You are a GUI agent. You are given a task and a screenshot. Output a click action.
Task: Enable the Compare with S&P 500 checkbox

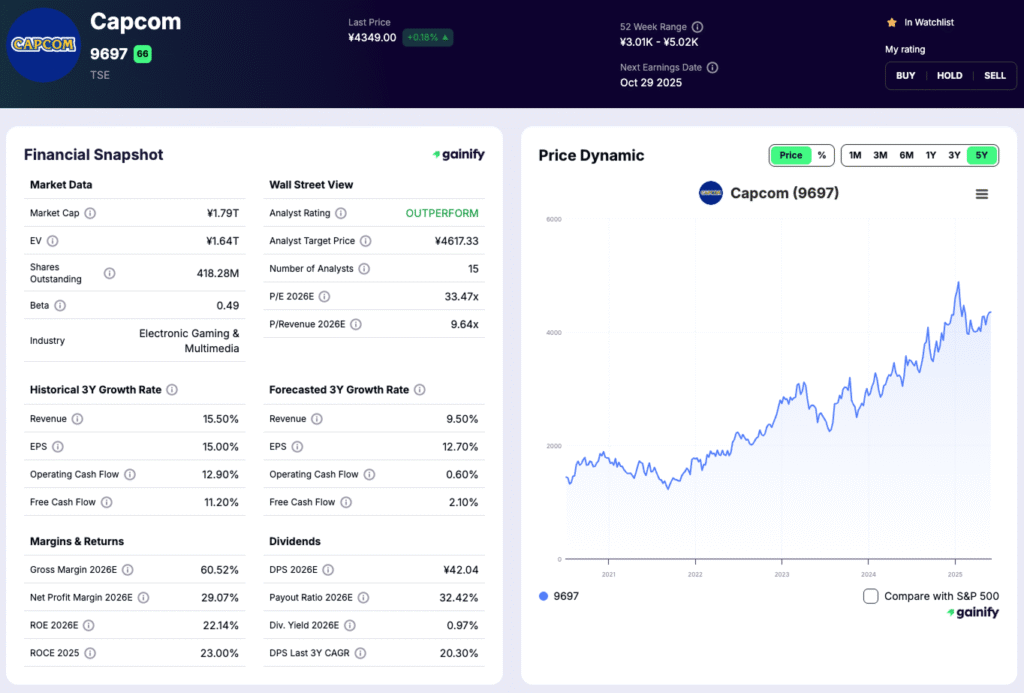coord(871,596)
